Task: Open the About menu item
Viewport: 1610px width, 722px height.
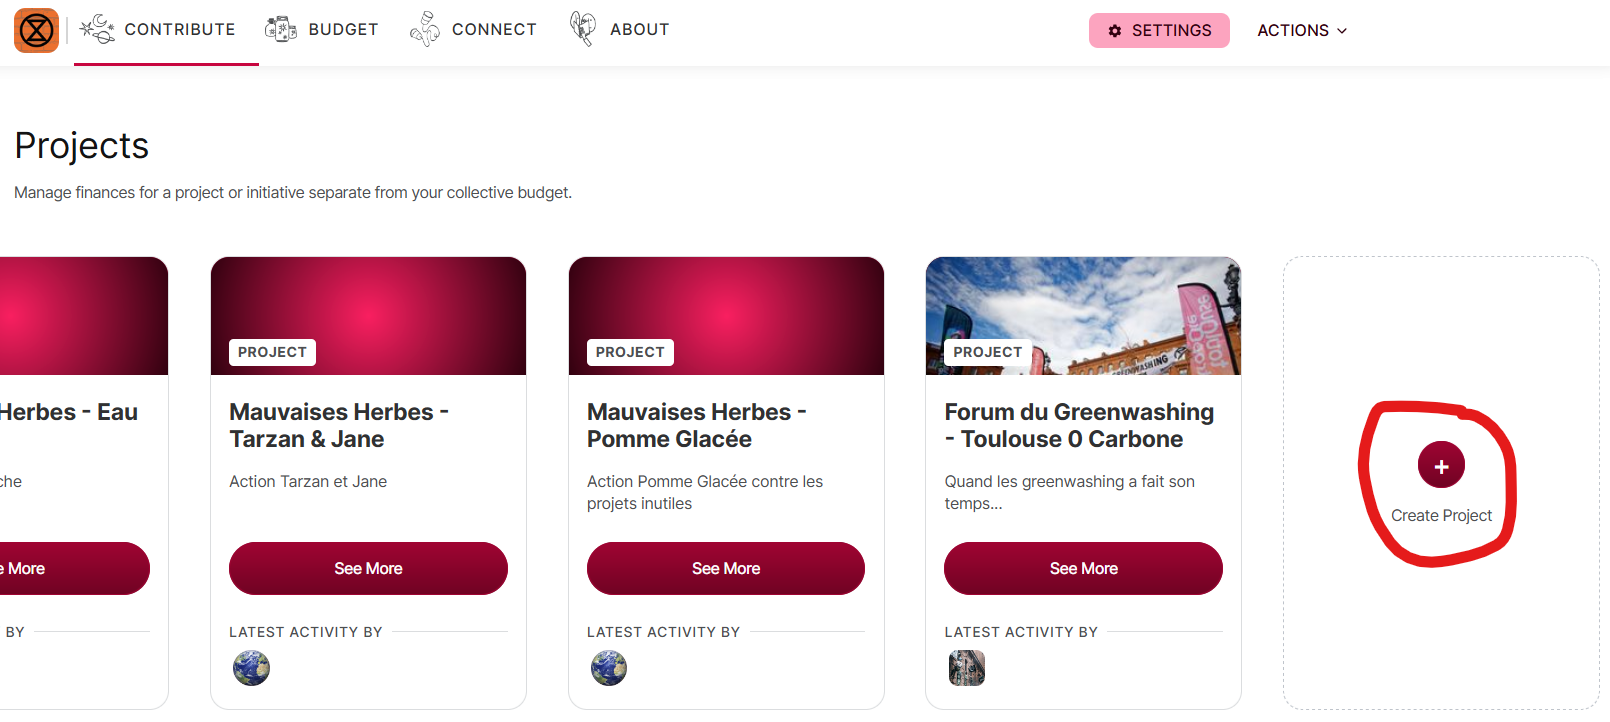Action: [x=639, y=30]
